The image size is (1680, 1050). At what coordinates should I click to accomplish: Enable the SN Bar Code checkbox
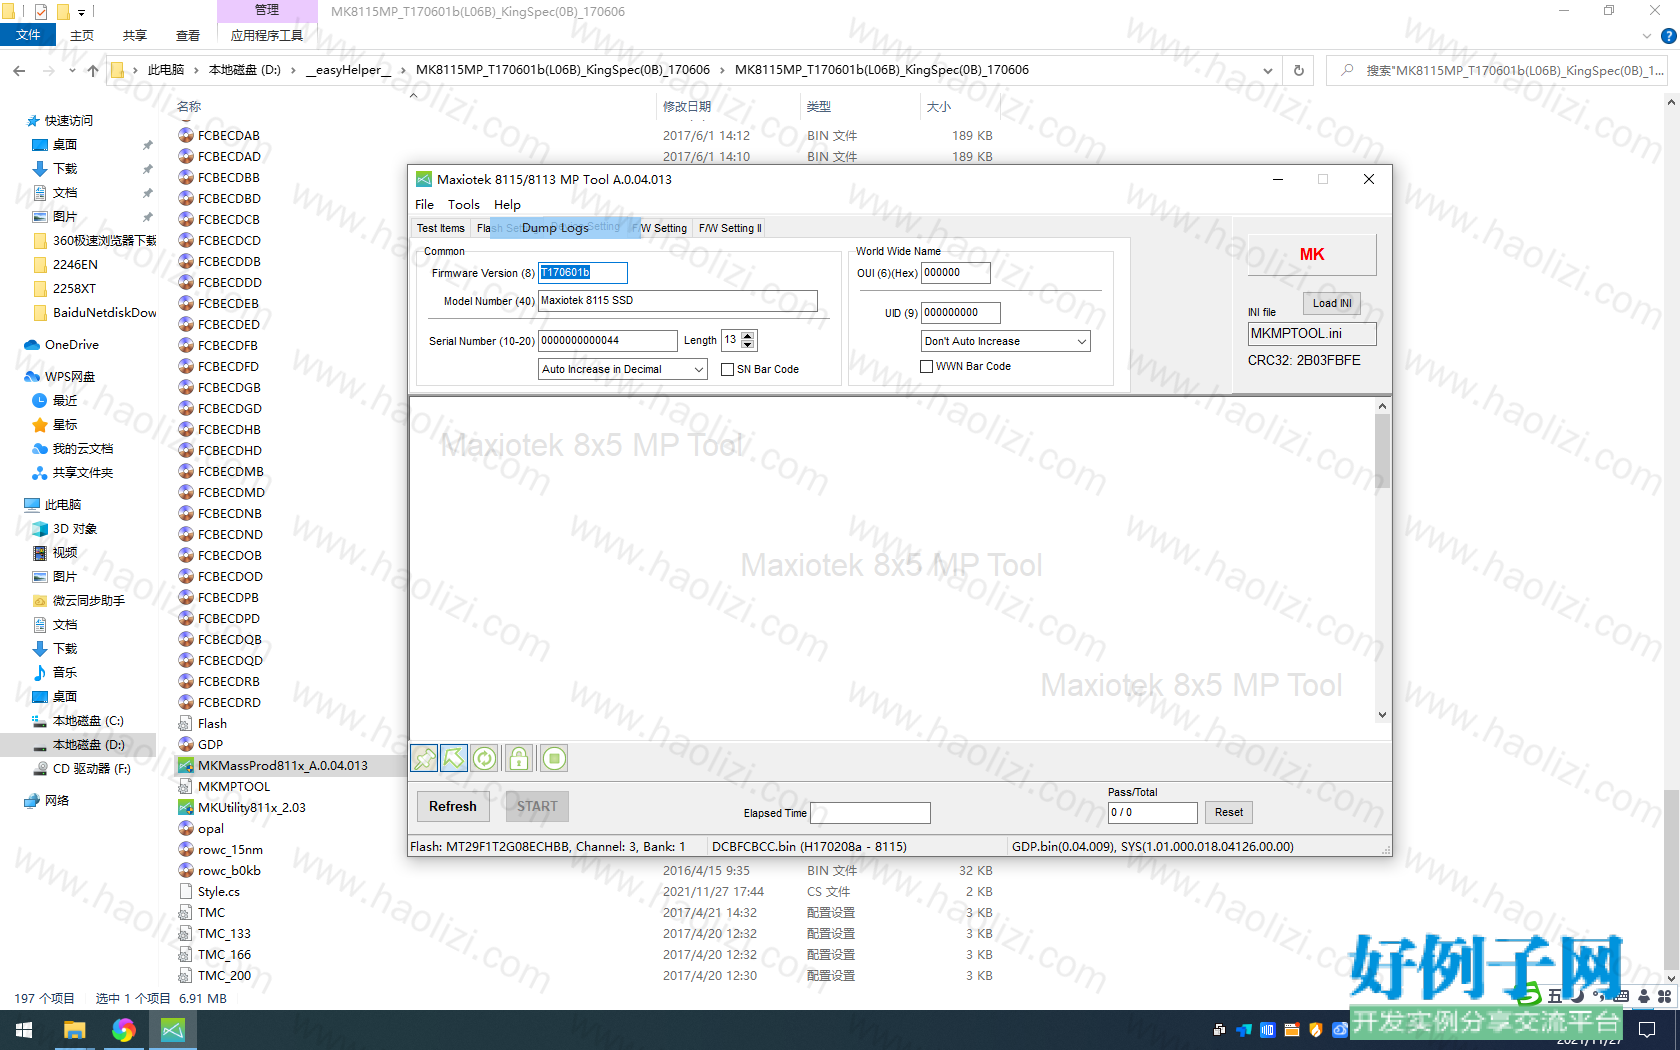pos(728,369)
